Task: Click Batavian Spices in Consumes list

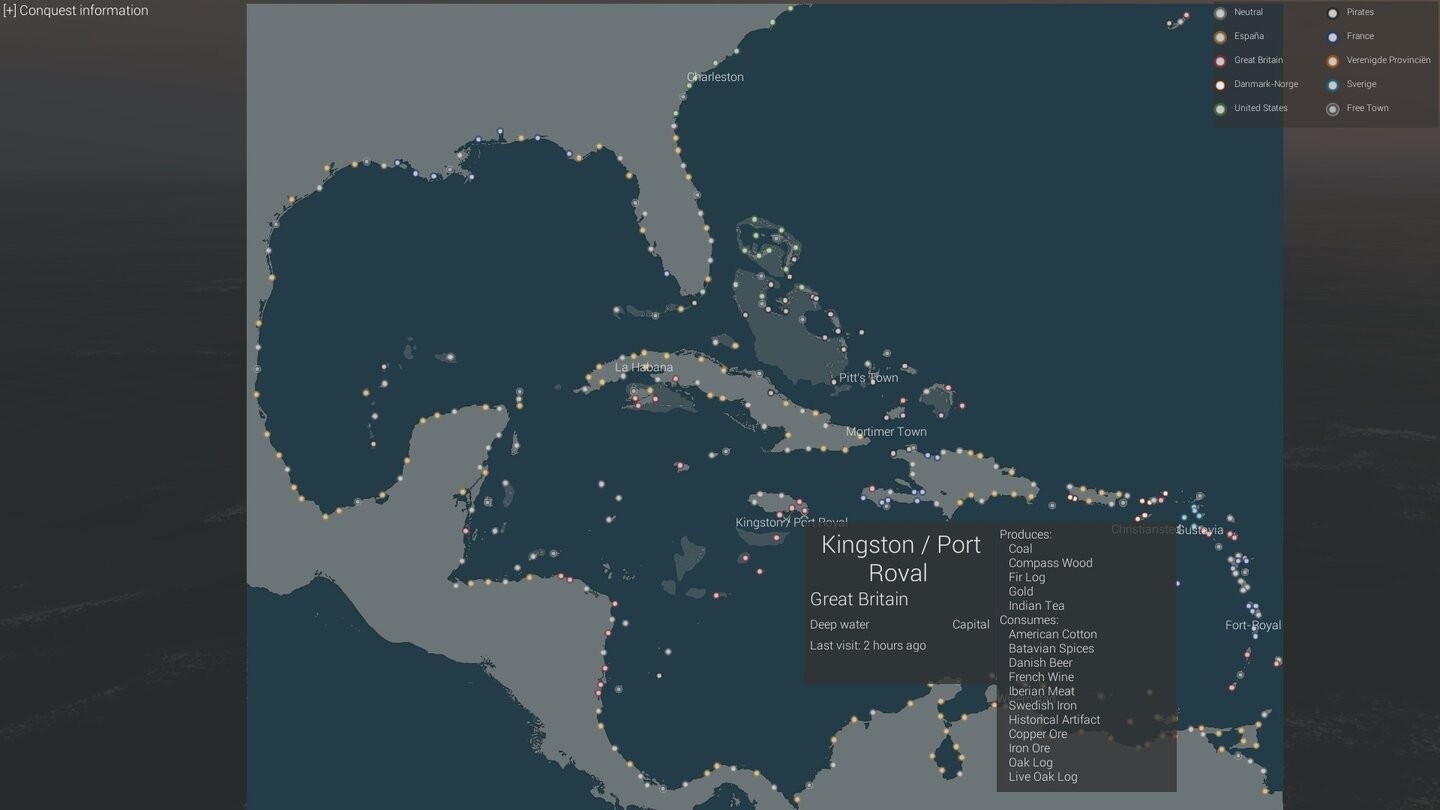Action: (x=1051, y=648)
